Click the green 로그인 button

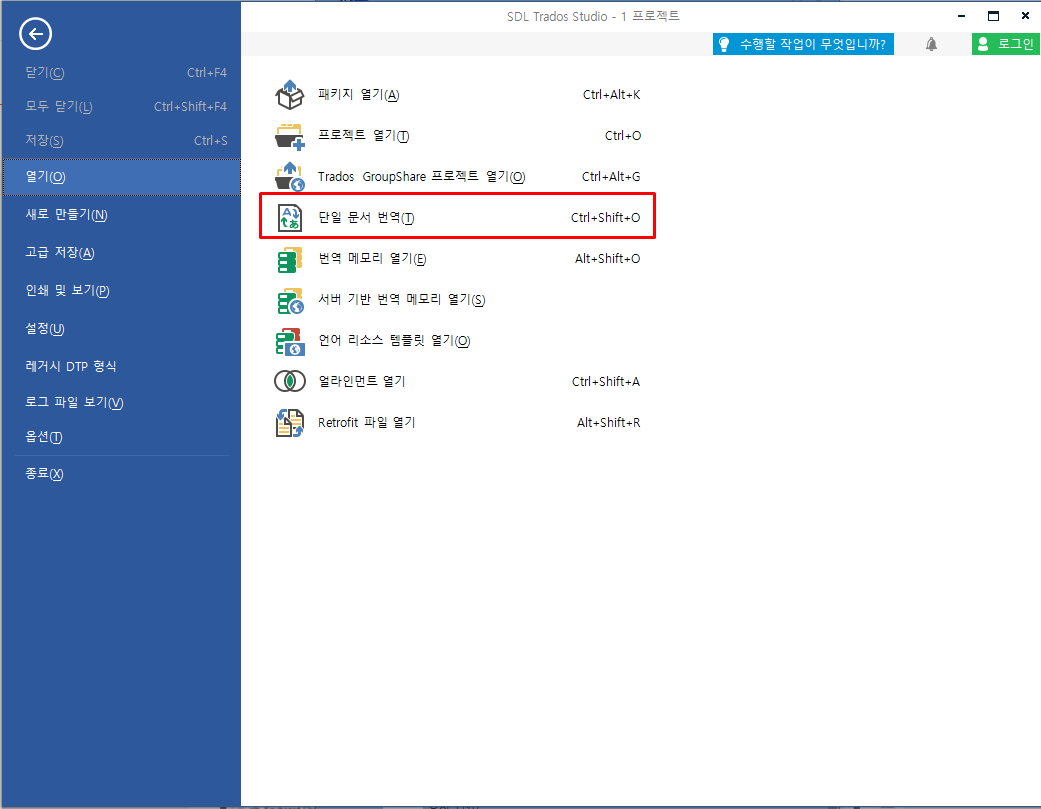point(1004,45)
